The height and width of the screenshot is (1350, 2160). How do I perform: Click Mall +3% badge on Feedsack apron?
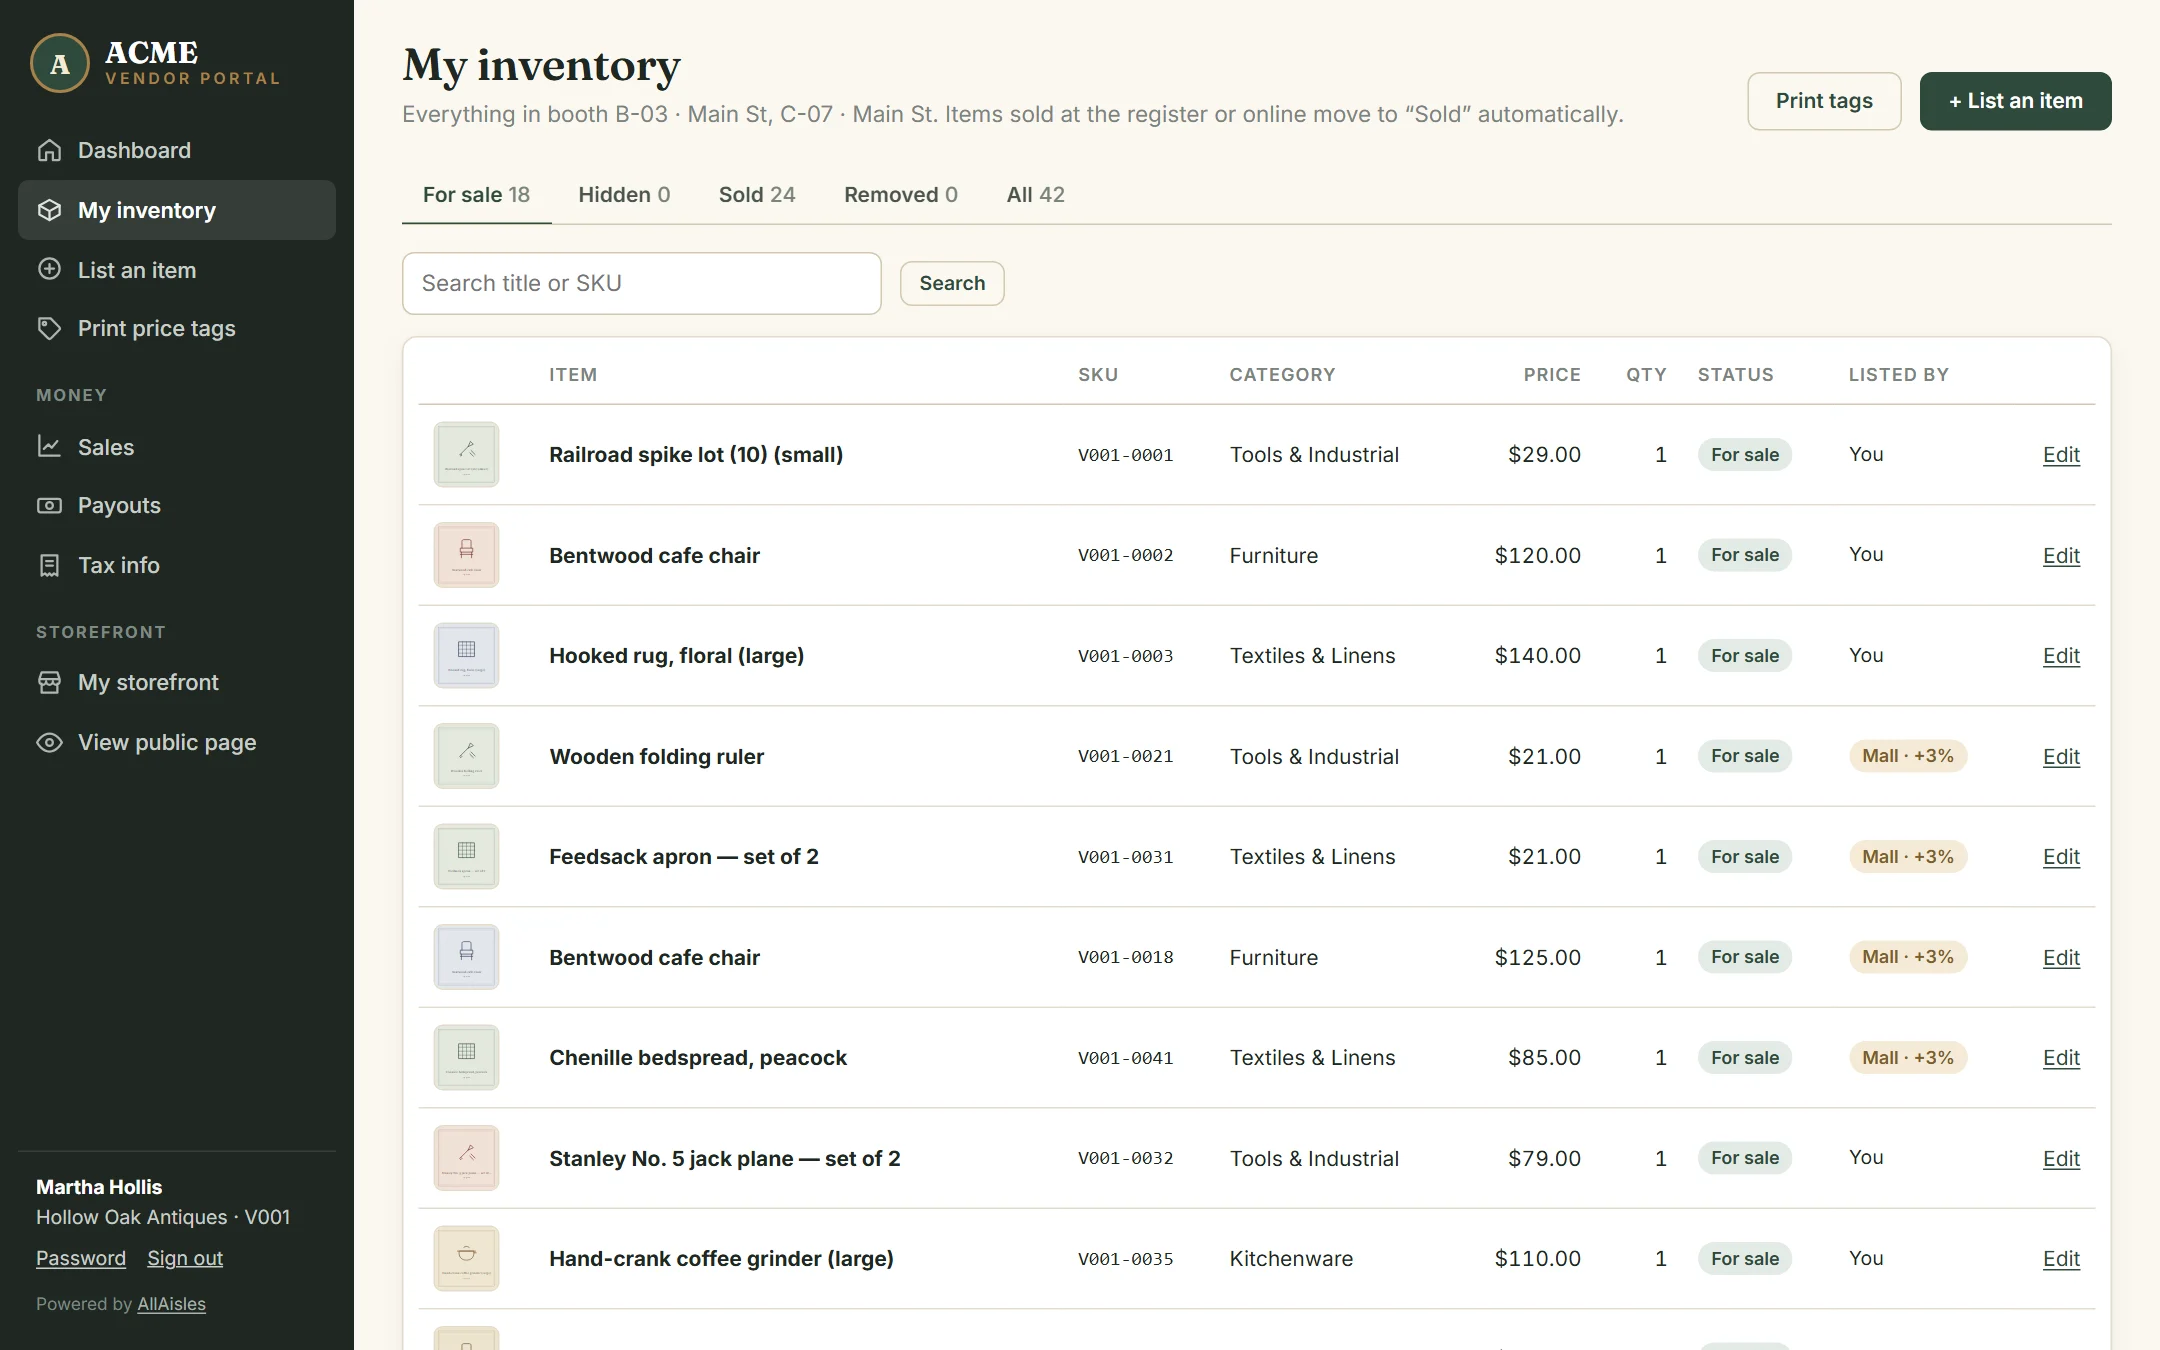(1908, 856)
